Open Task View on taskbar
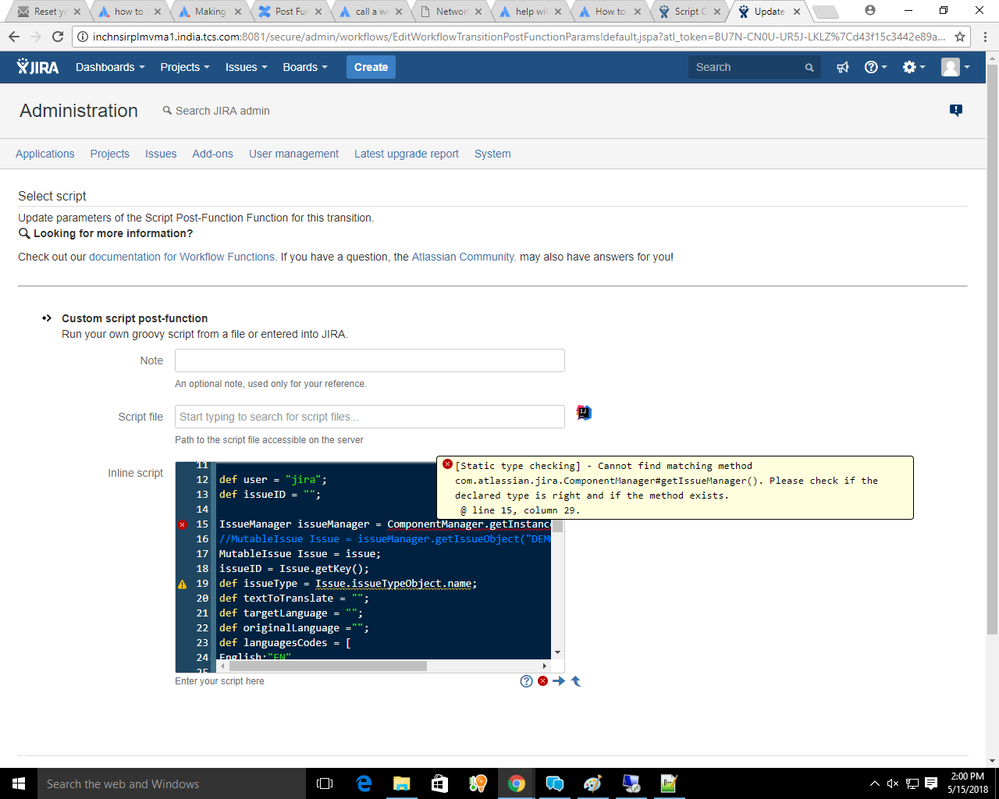The width and height of the screenshot is (999, 799). pos(325,784)
